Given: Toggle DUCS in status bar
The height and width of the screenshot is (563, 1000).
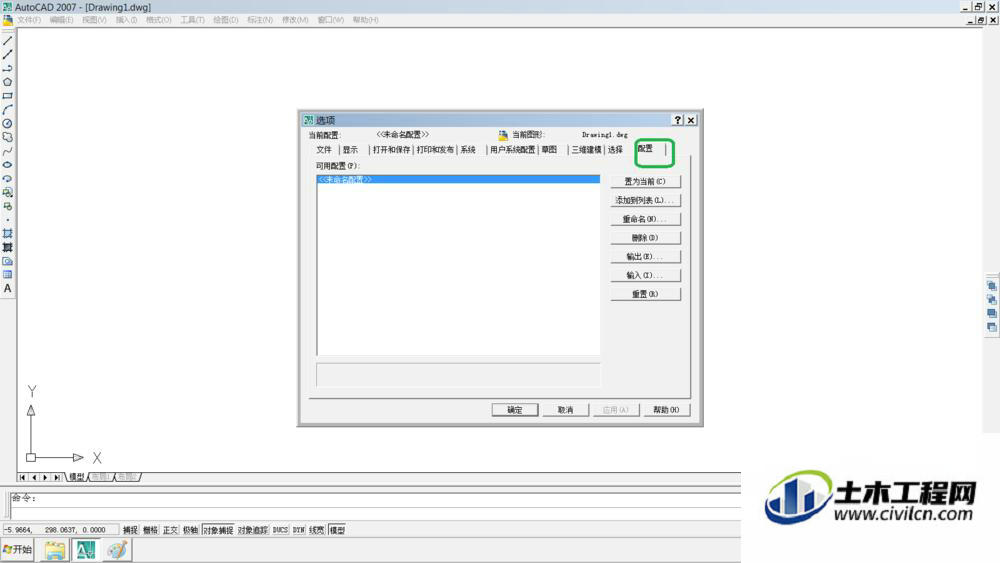Looking at the screenshot, I should (281, 530).
